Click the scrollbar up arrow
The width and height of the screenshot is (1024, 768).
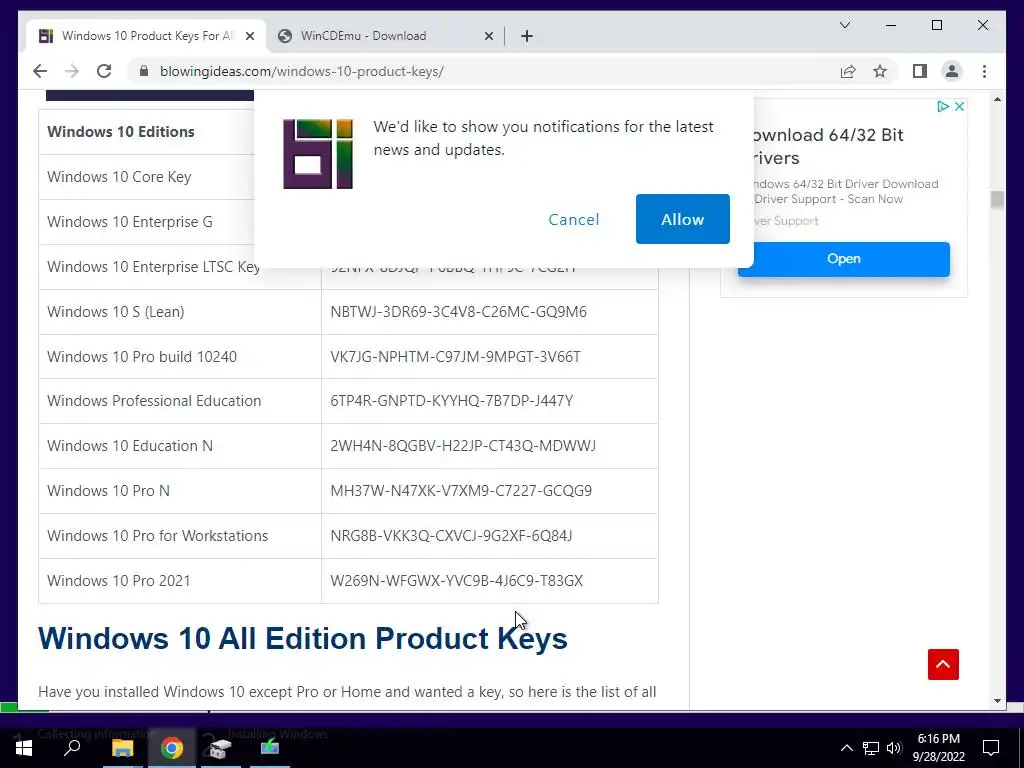point(997,99)
